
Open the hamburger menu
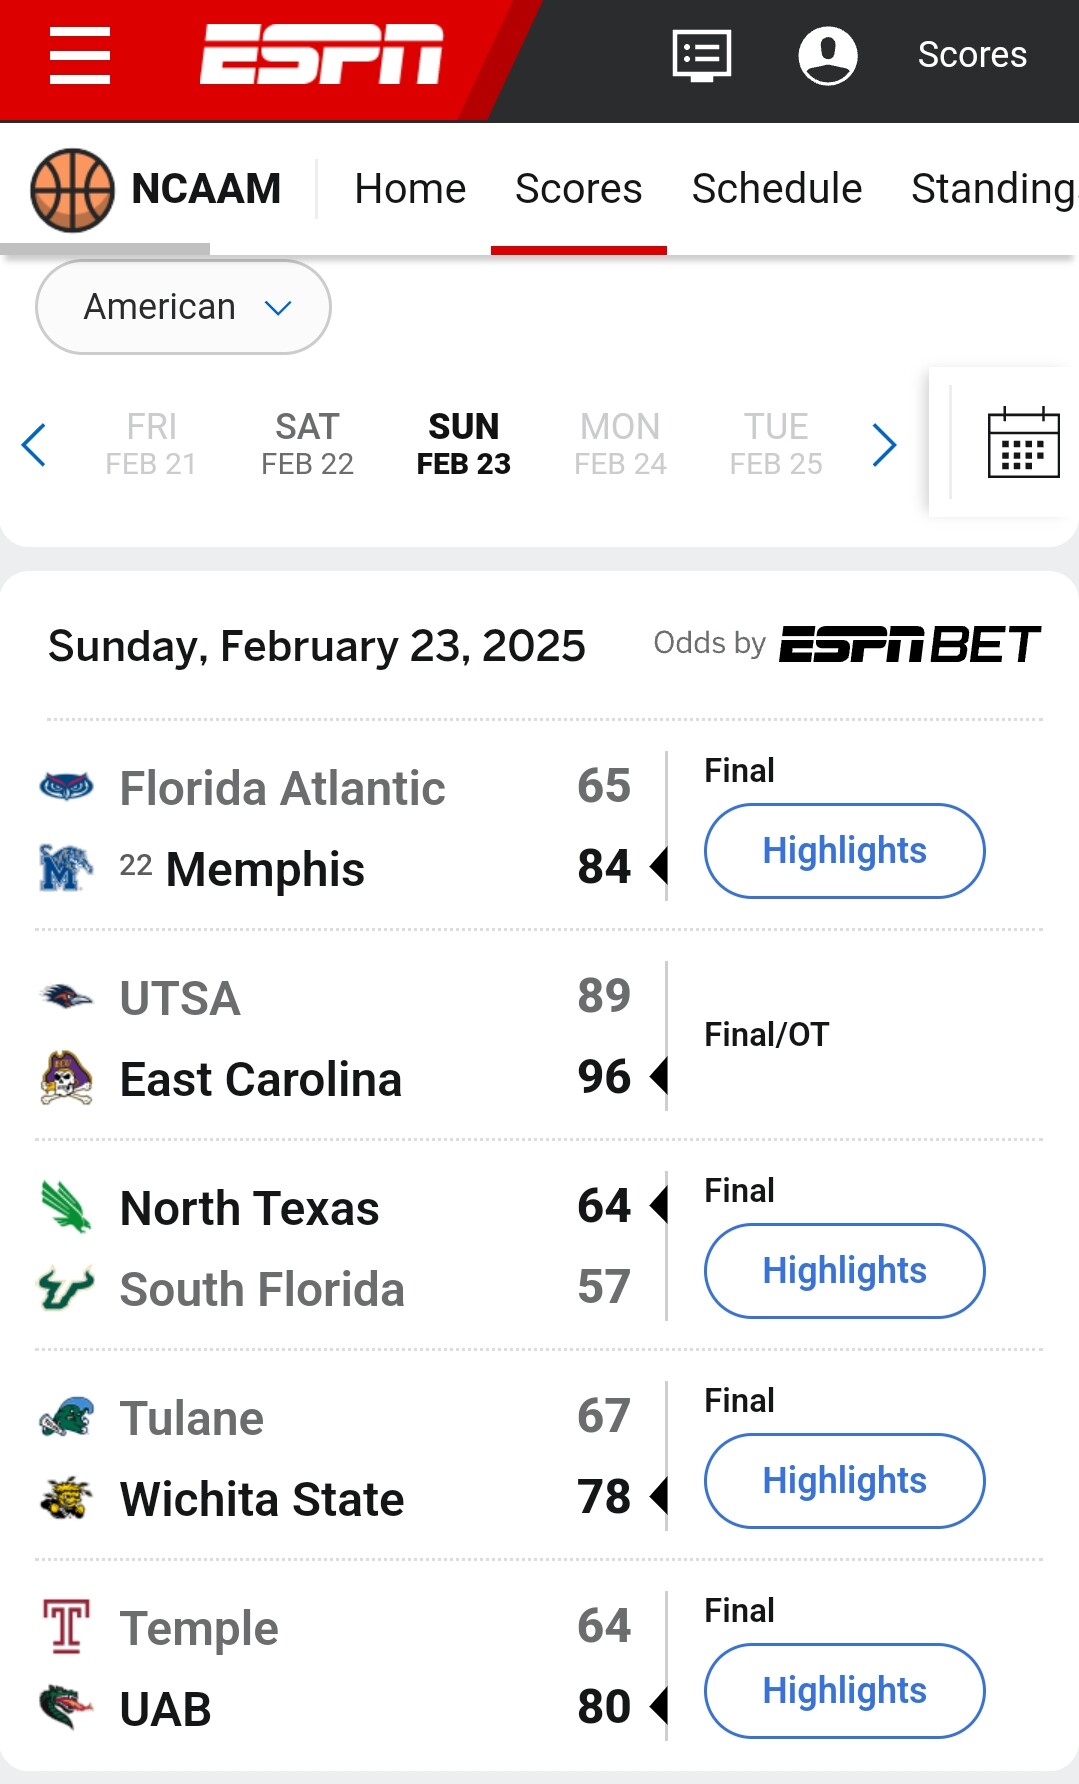coord(80,56)
